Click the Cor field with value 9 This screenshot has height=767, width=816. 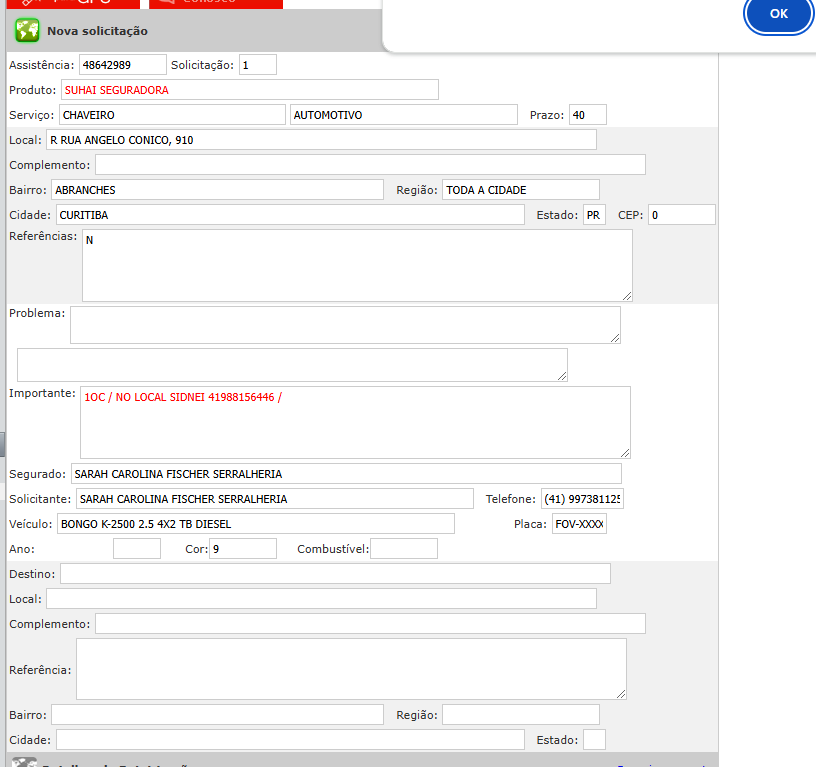coord(243,549)
